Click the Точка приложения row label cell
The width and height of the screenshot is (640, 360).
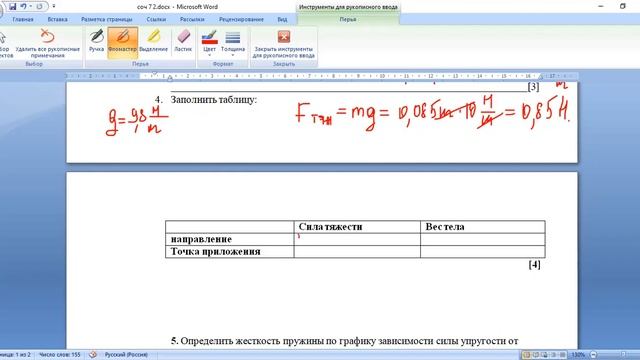pos(229,251)
